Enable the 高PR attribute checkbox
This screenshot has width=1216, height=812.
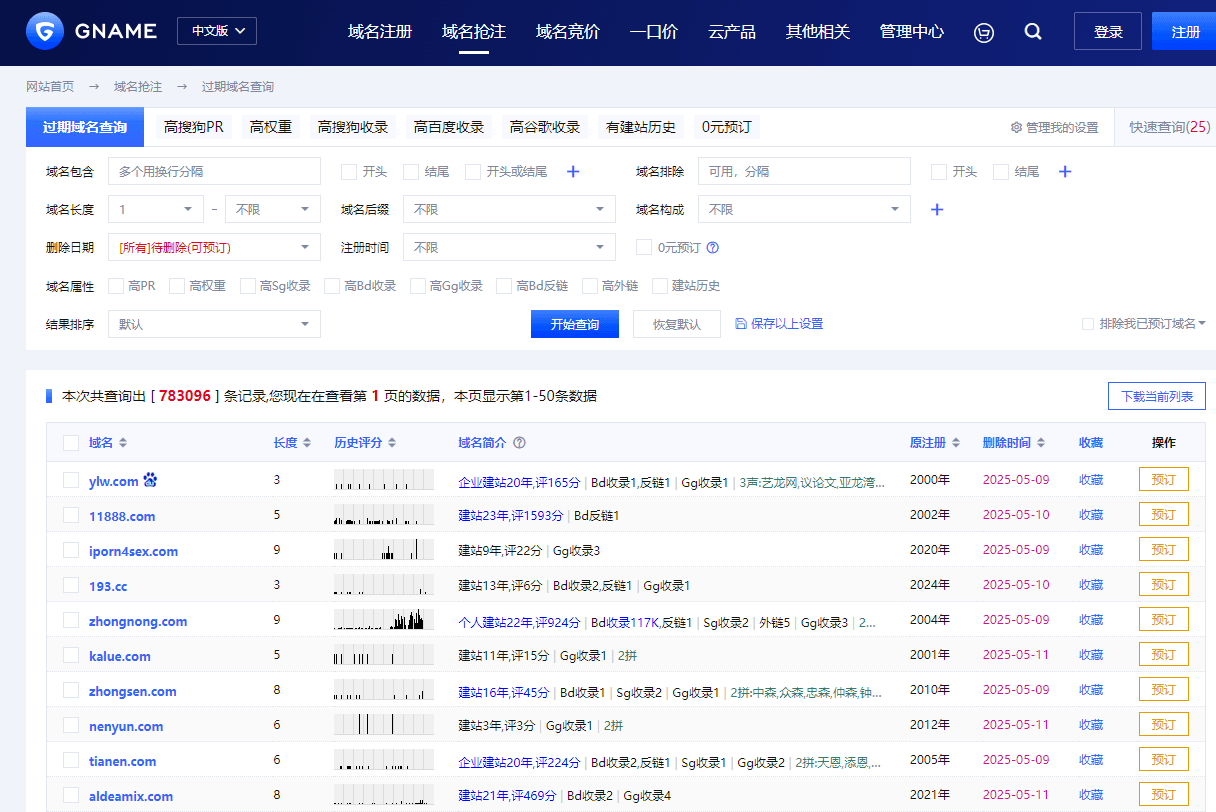point(116,286)
